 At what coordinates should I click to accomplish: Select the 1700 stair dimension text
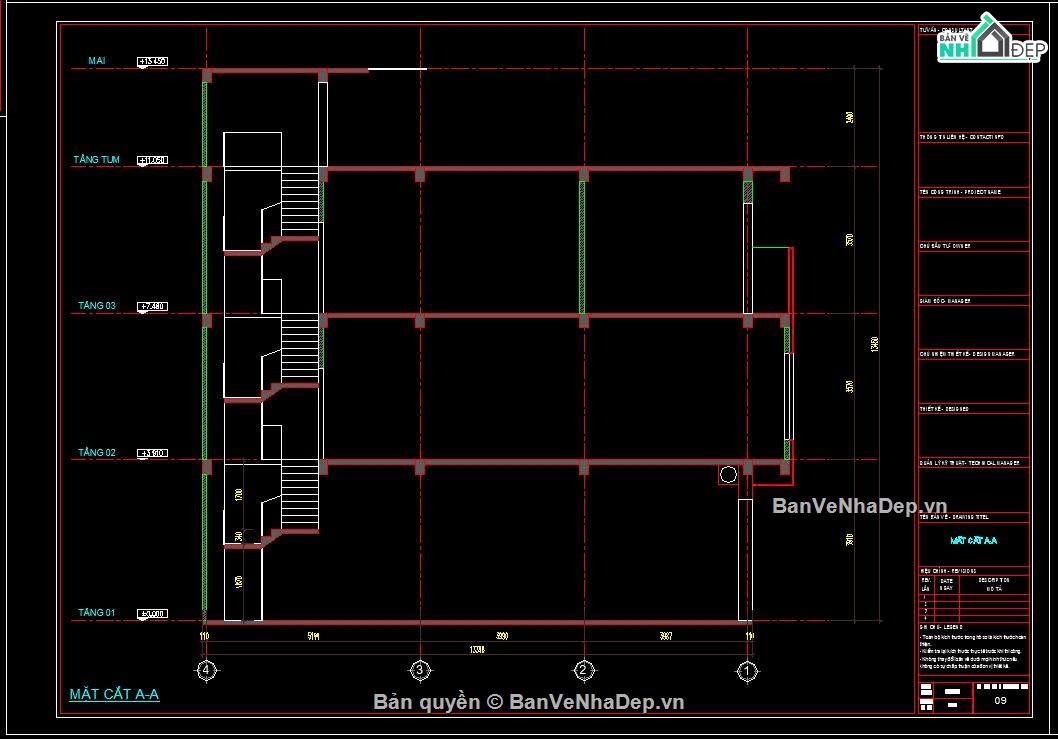pyautogui.click(x=238, y=495)
